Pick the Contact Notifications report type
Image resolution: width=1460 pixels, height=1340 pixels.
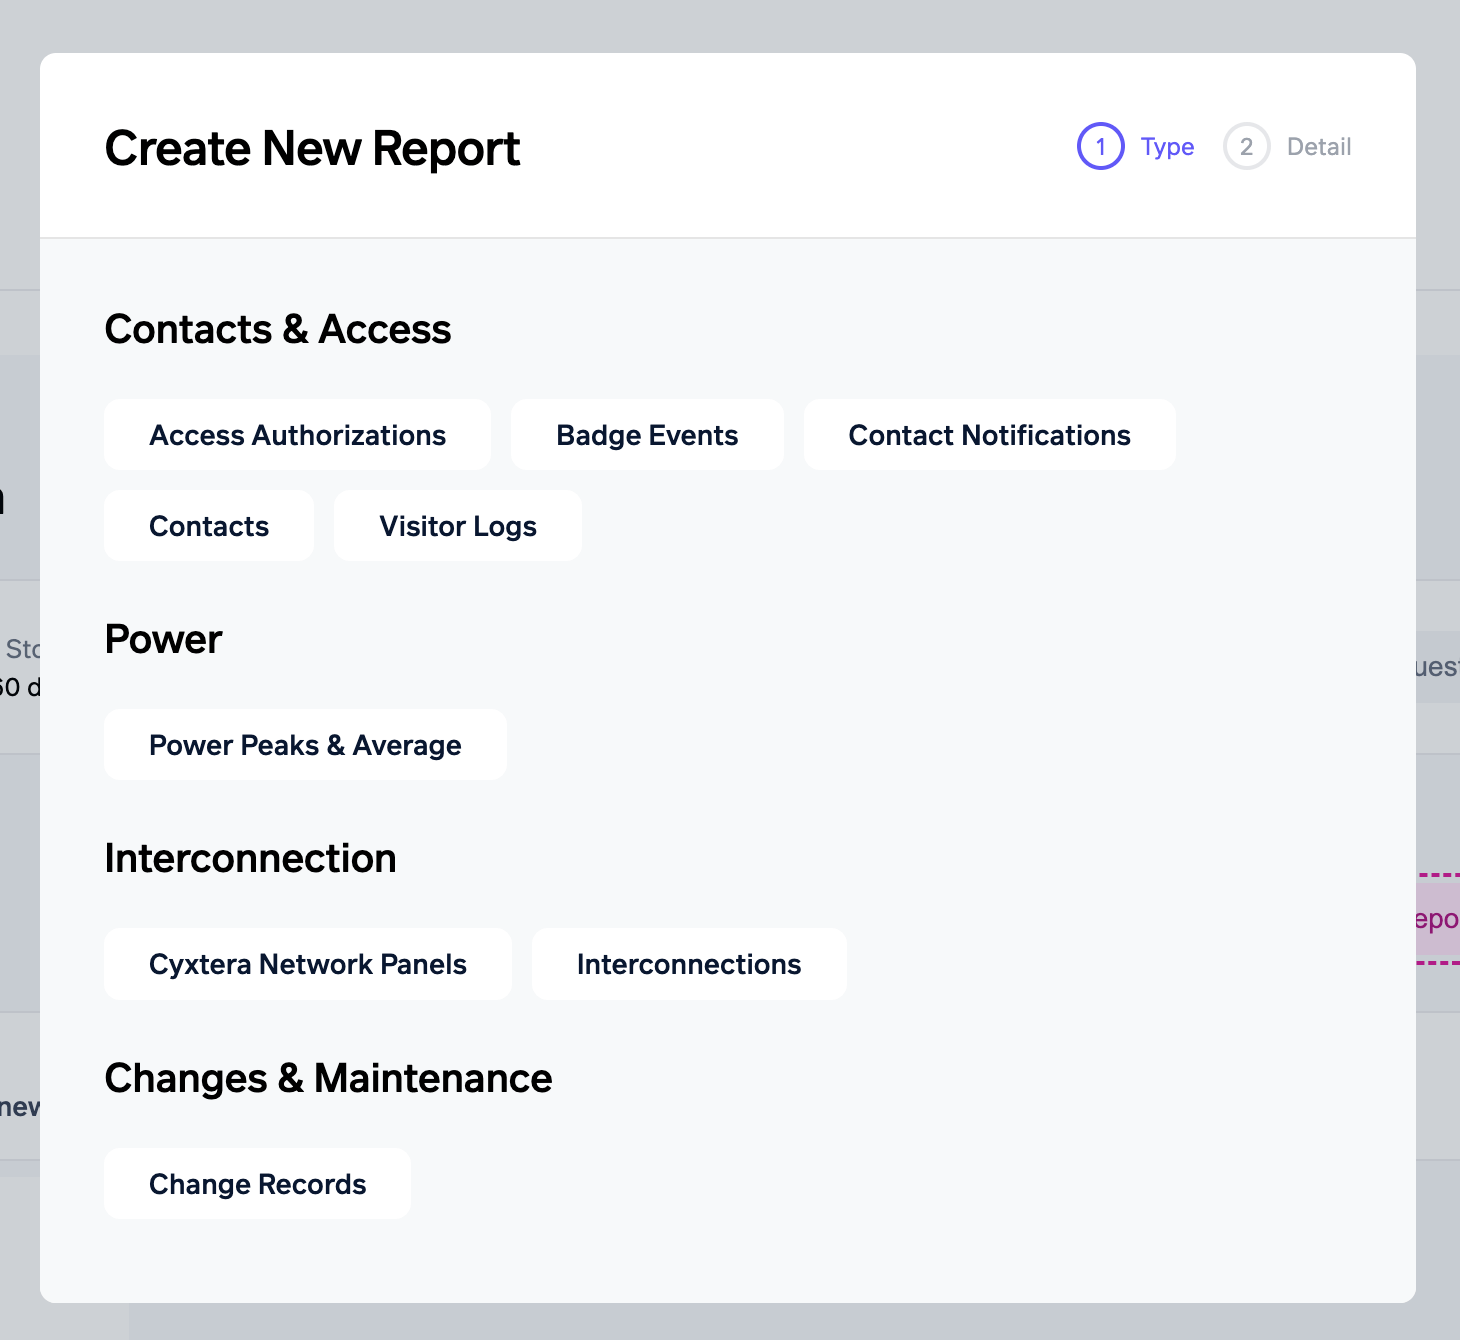pyautogui.click(x=989, y=435)
